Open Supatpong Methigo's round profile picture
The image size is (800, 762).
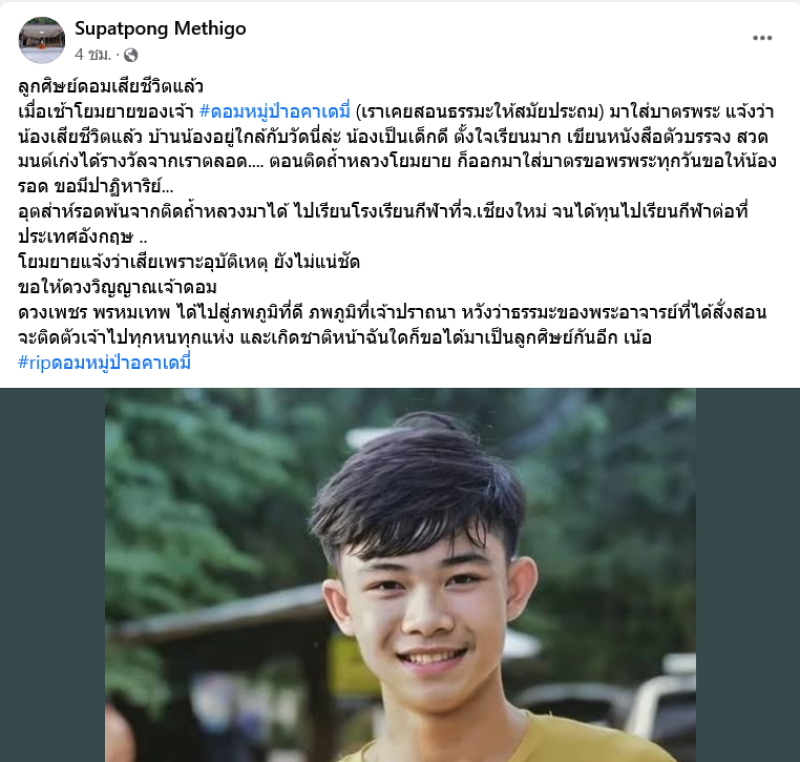click(x=42, y=40)
